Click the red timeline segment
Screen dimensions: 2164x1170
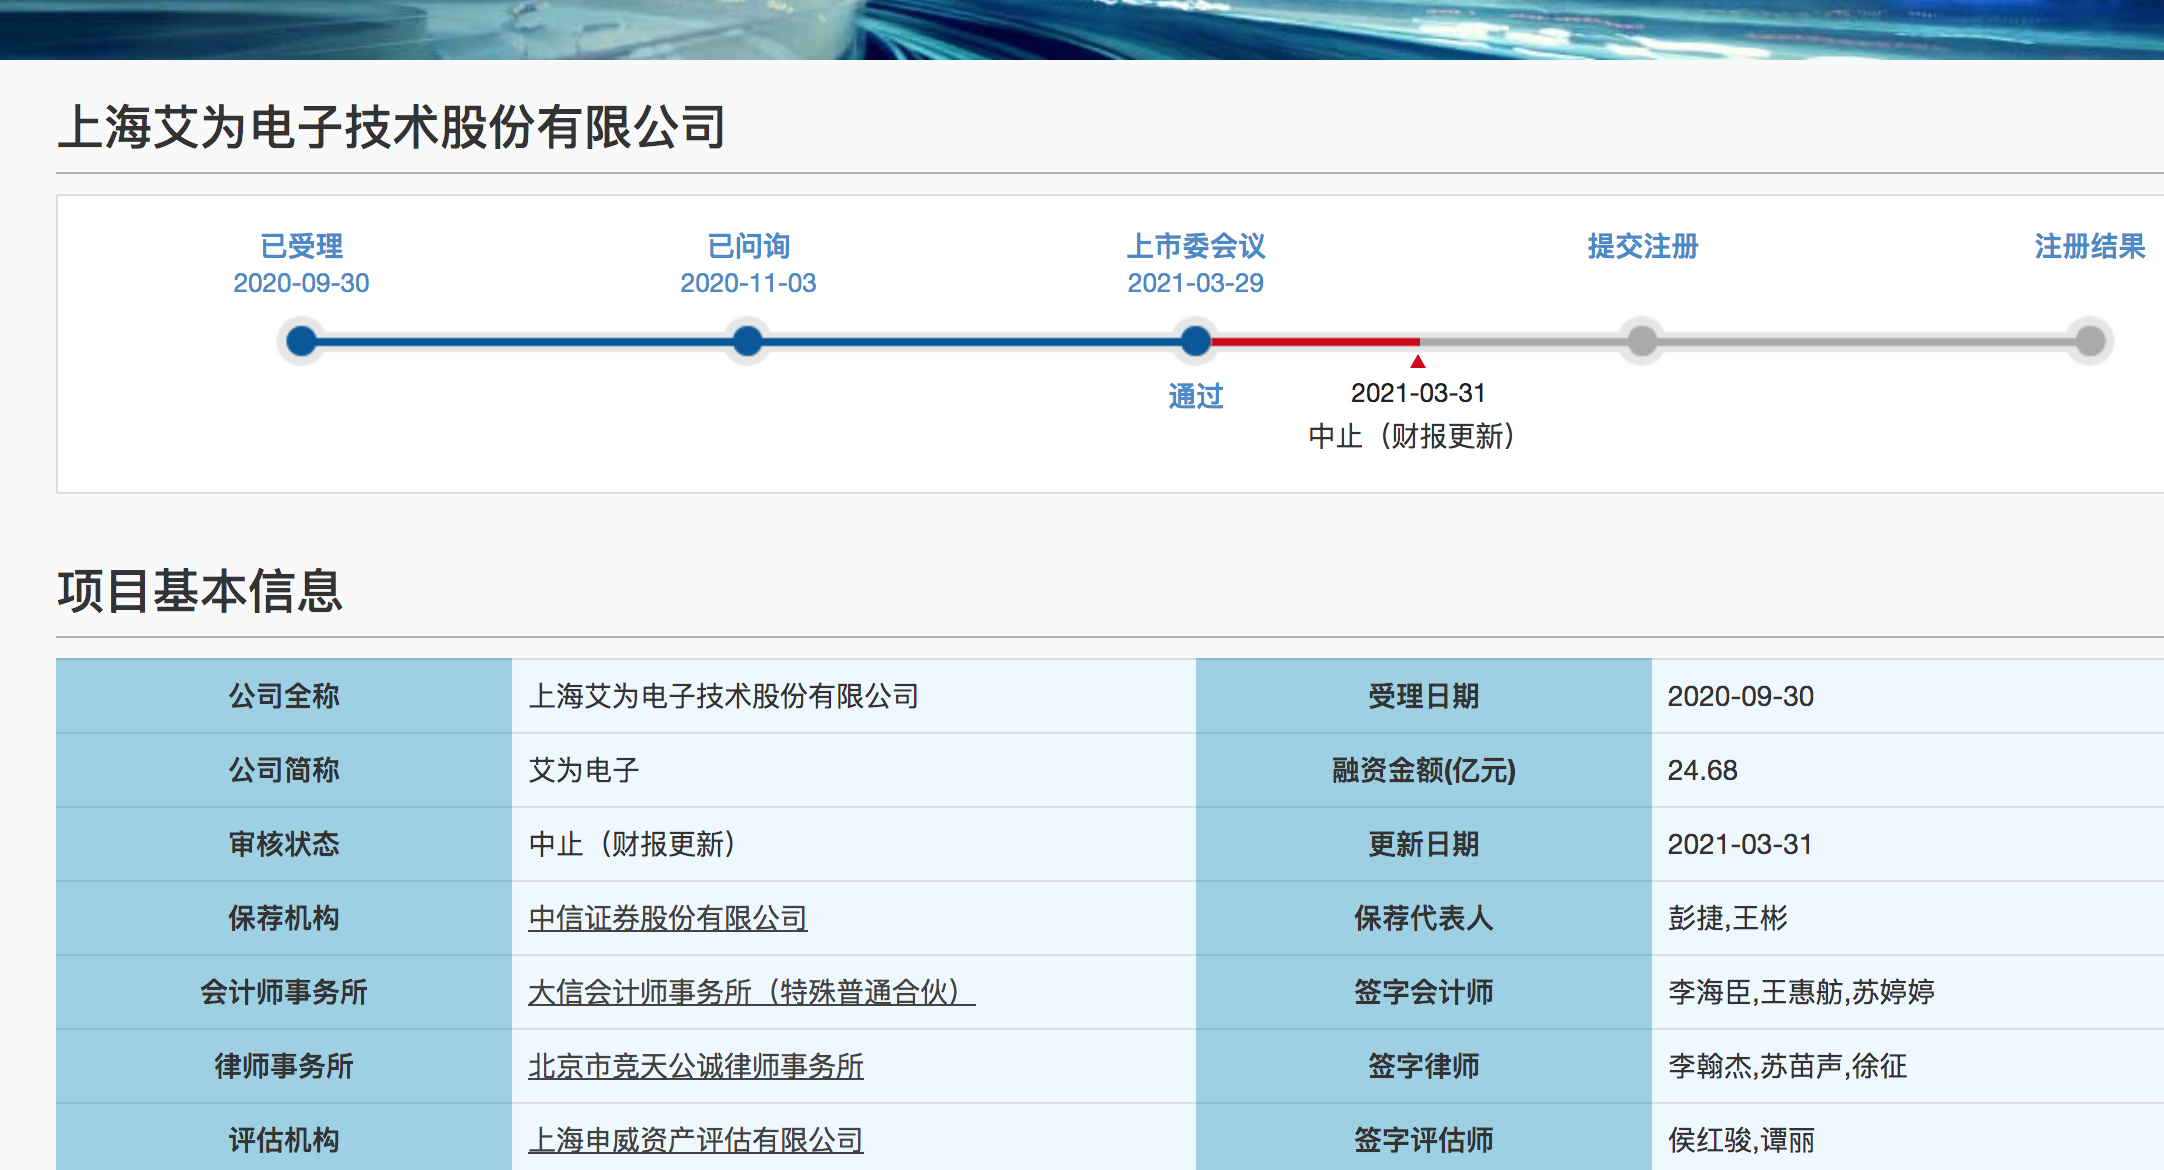coord(1315,342)
